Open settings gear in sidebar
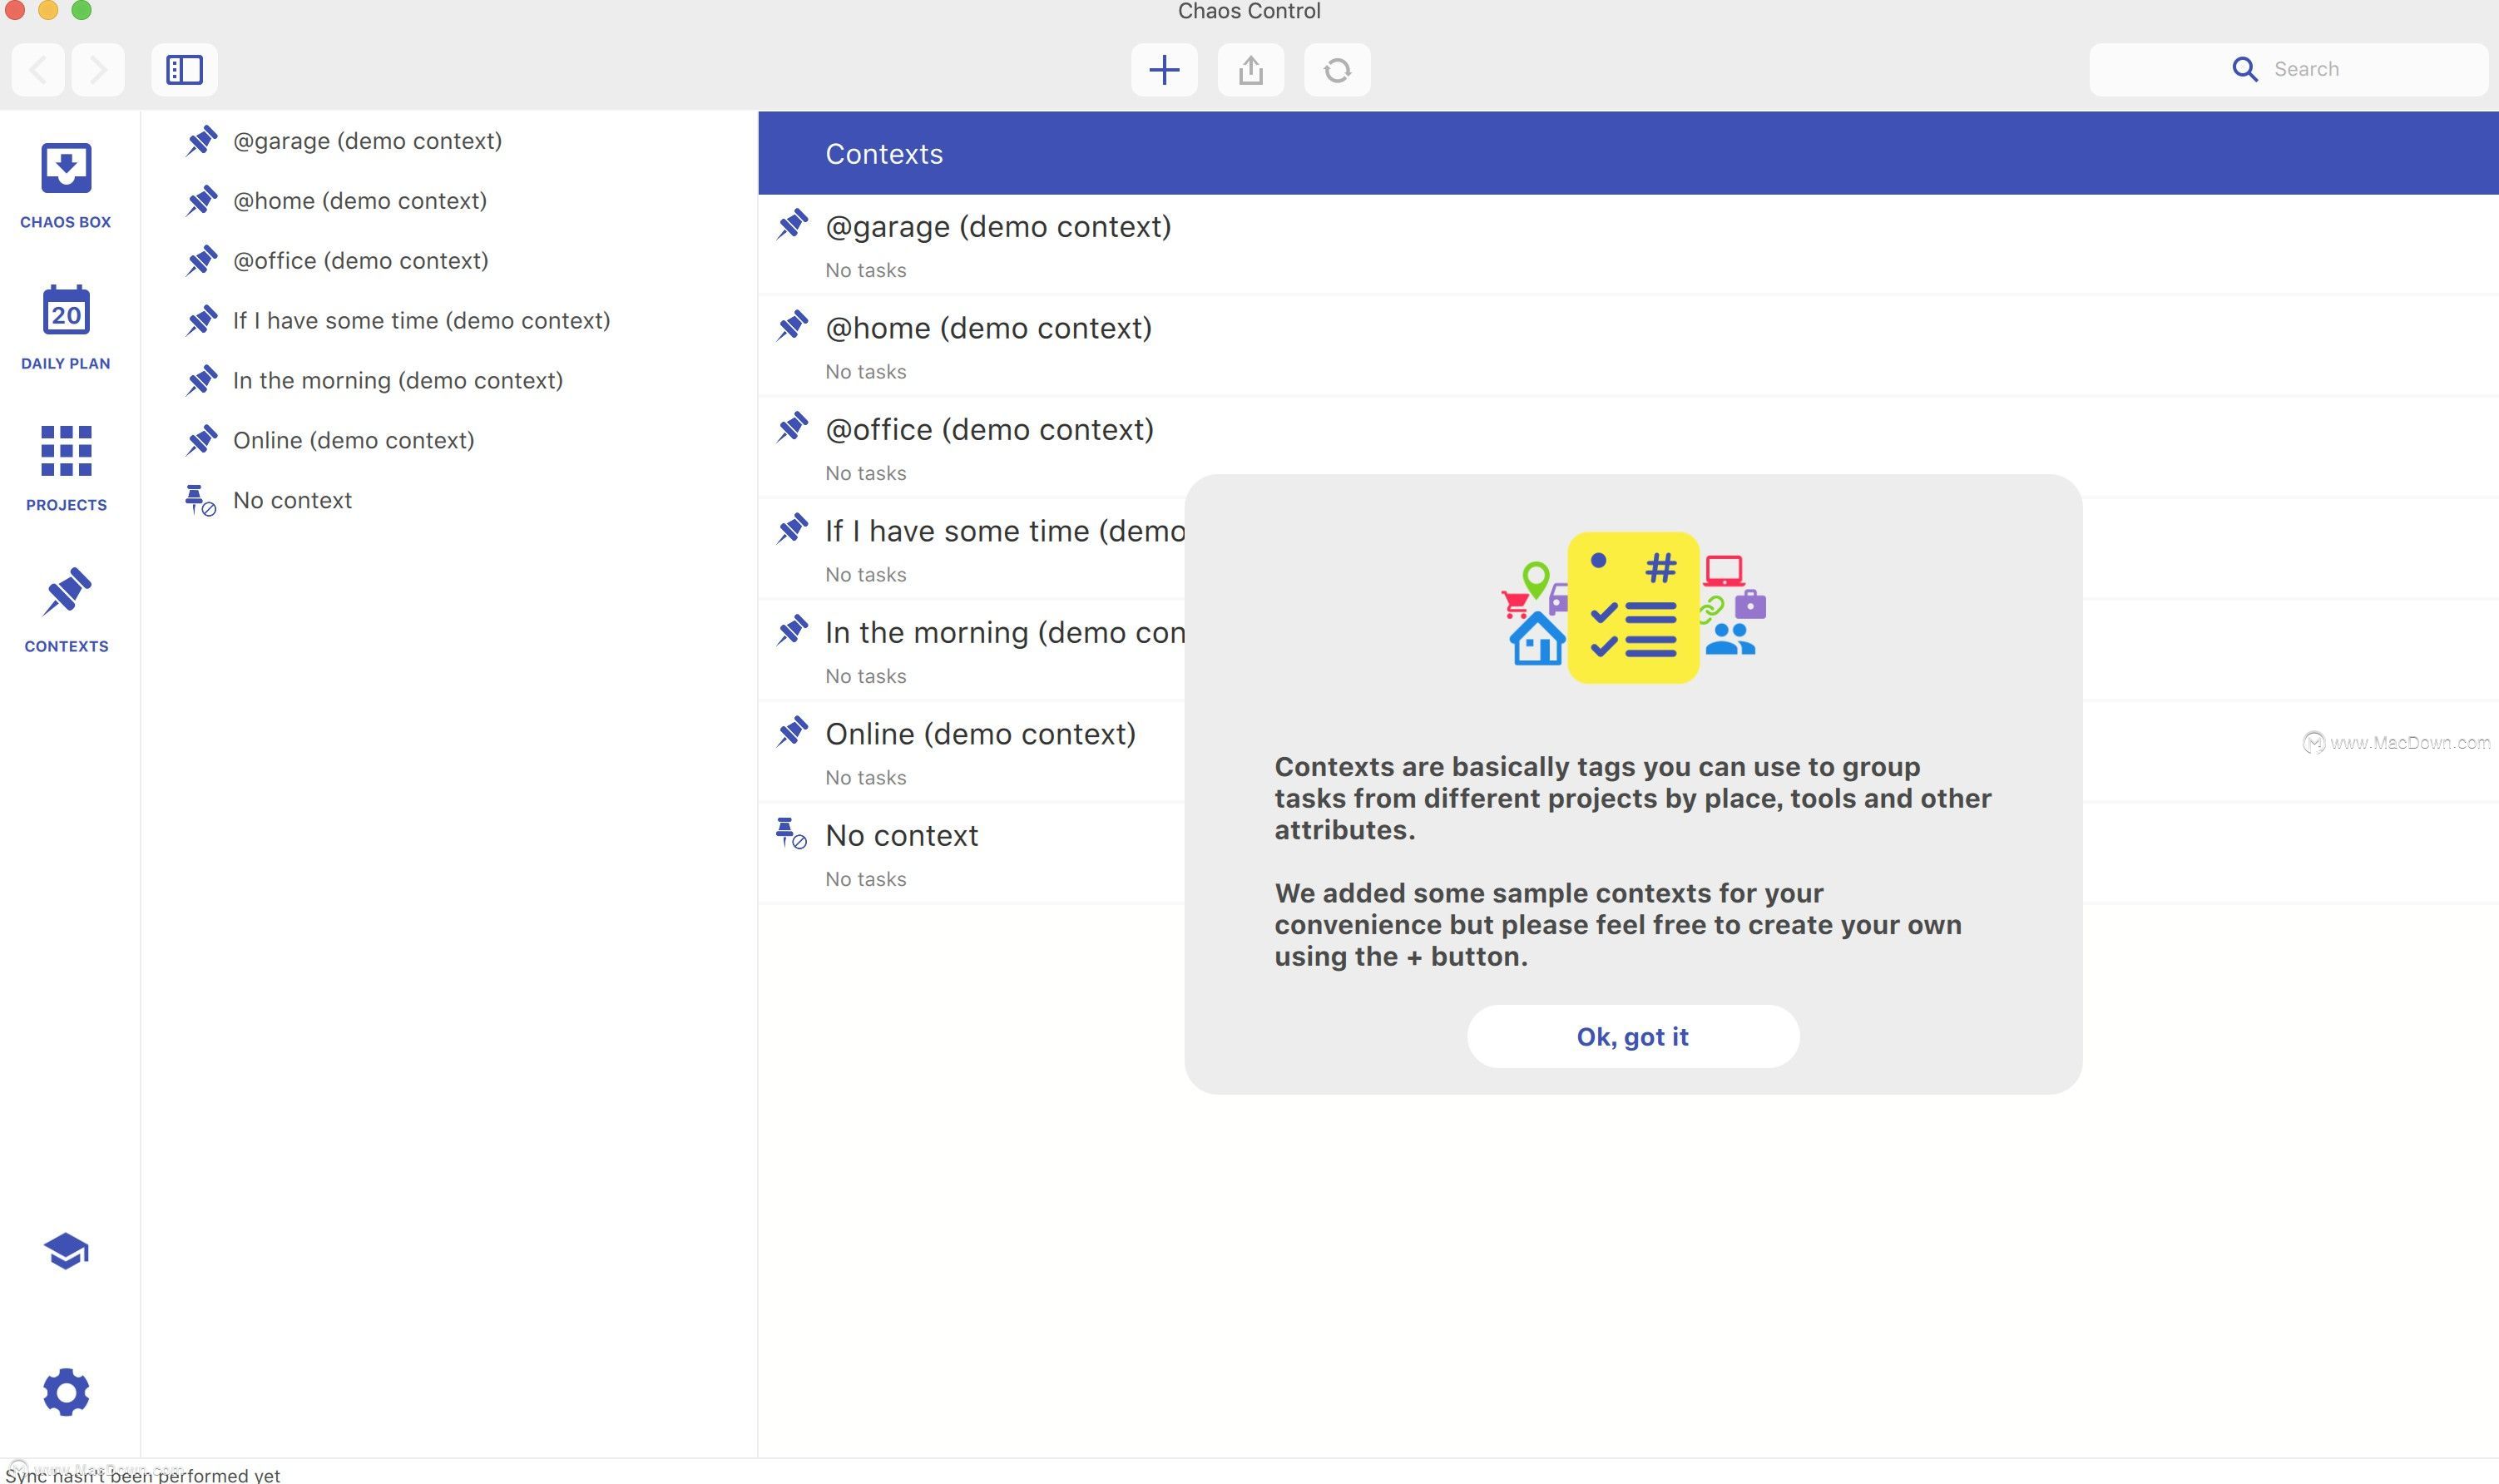The width and height of the screenshot is (2499, 1484). pos(66,1391)
